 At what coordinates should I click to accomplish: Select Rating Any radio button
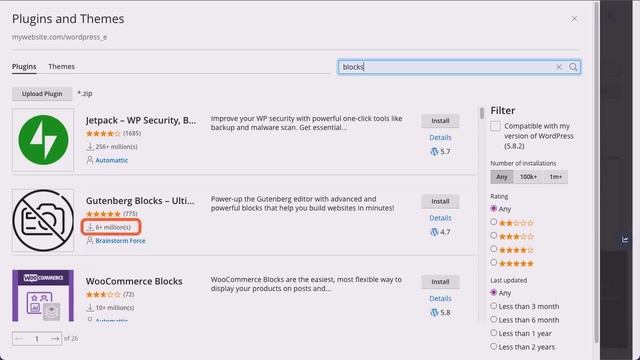(493, 209)
